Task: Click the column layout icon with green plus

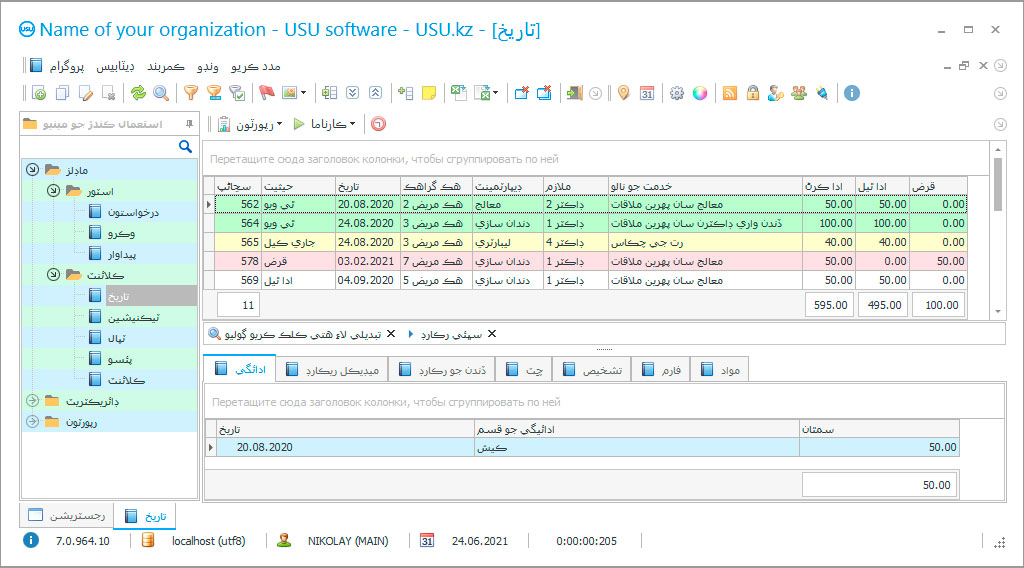Action: (x=329, y=93)
